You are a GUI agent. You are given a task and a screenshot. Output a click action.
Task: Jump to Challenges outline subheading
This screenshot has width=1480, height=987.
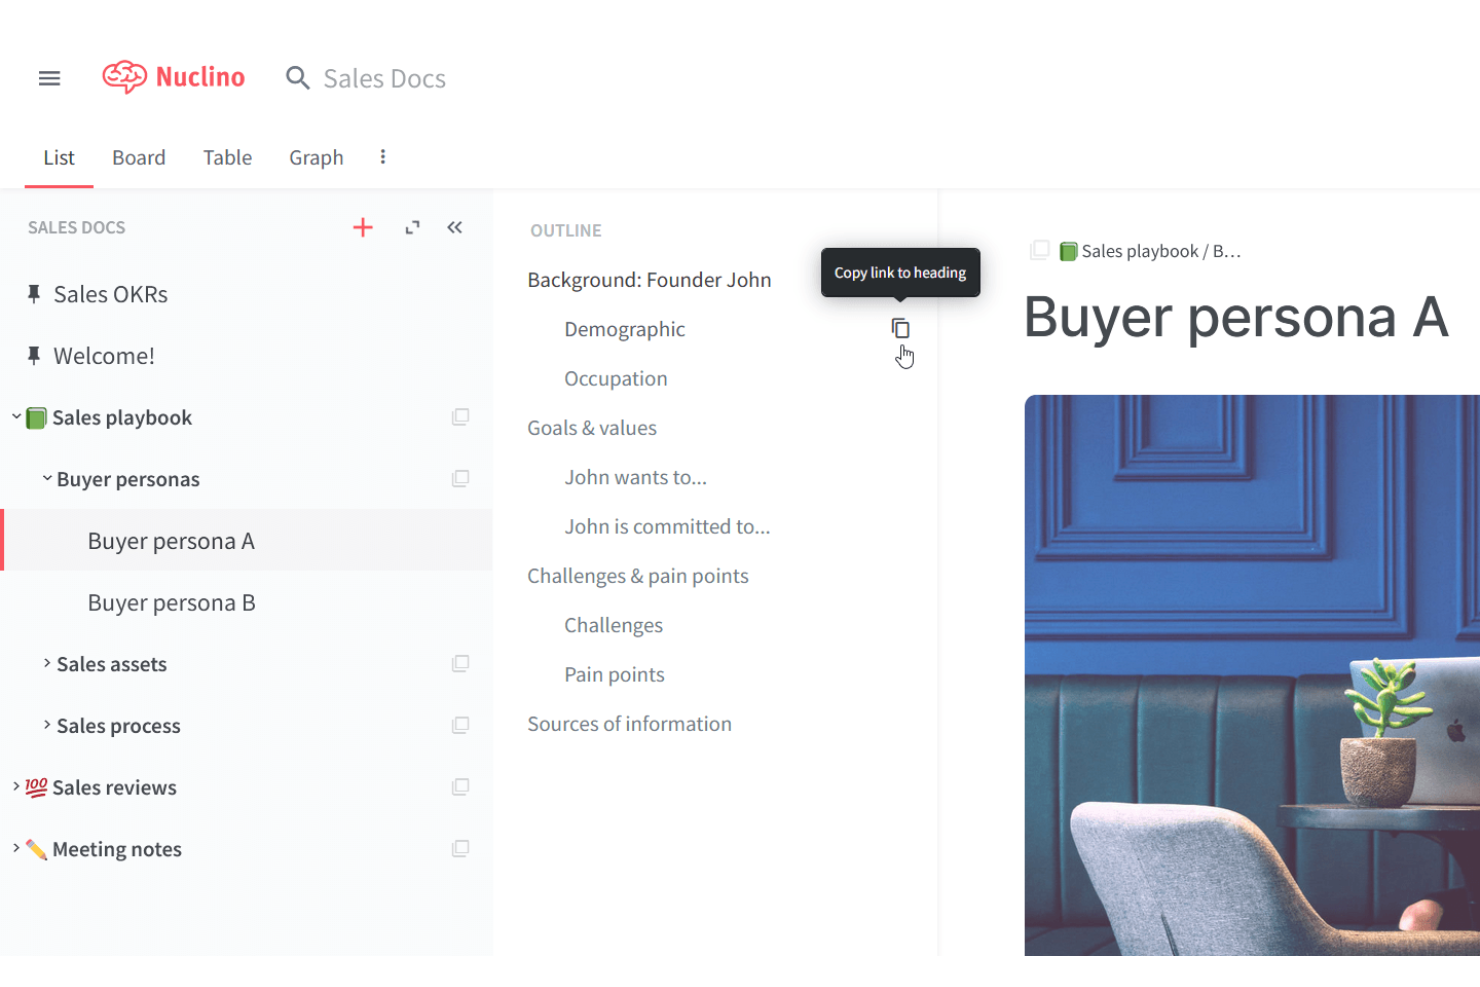click(613, 626)
